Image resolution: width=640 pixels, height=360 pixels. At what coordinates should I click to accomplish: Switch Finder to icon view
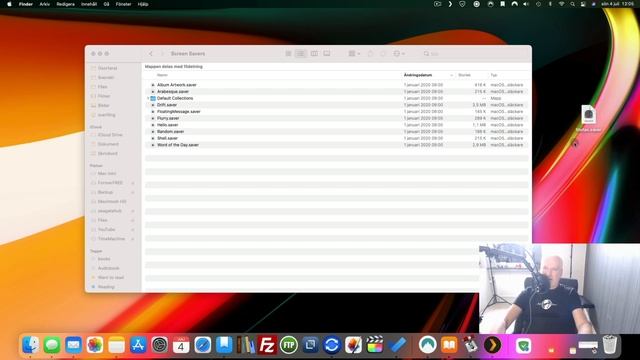tap(288, 53)
